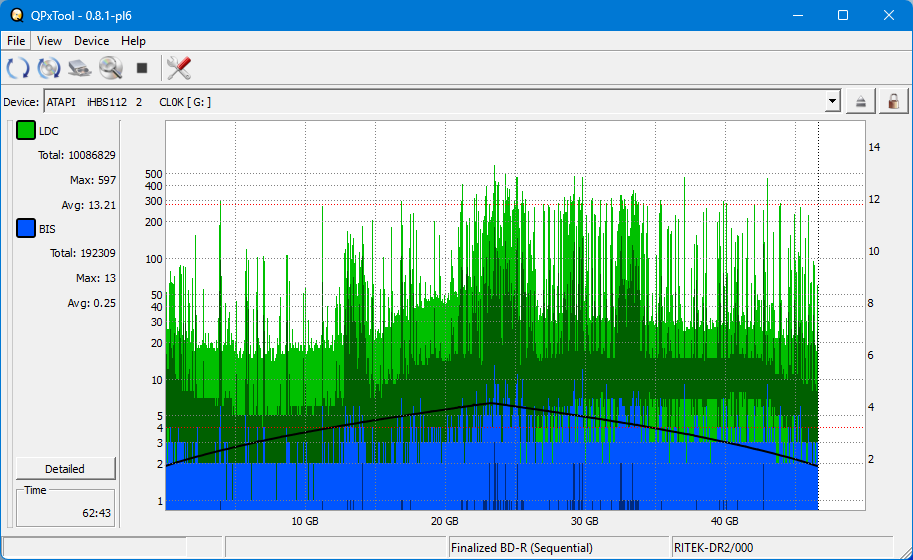Click the QPxTool title bar app icon

15,15
